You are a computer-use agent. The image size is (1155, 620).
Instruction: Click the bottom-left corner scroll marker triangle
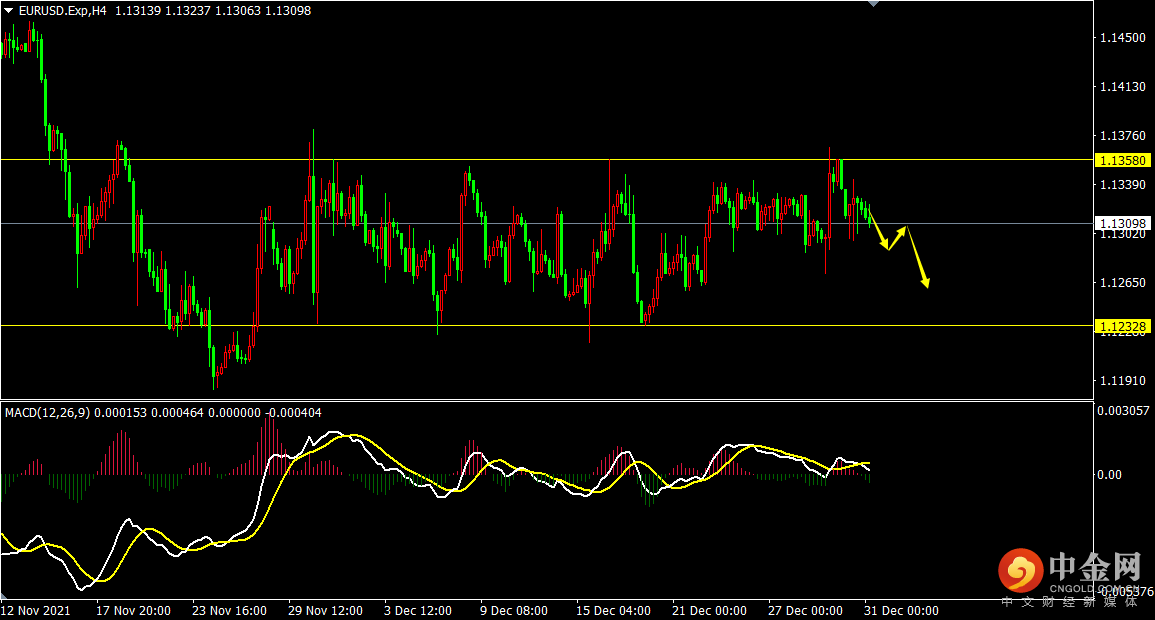(x=4, y=595)
